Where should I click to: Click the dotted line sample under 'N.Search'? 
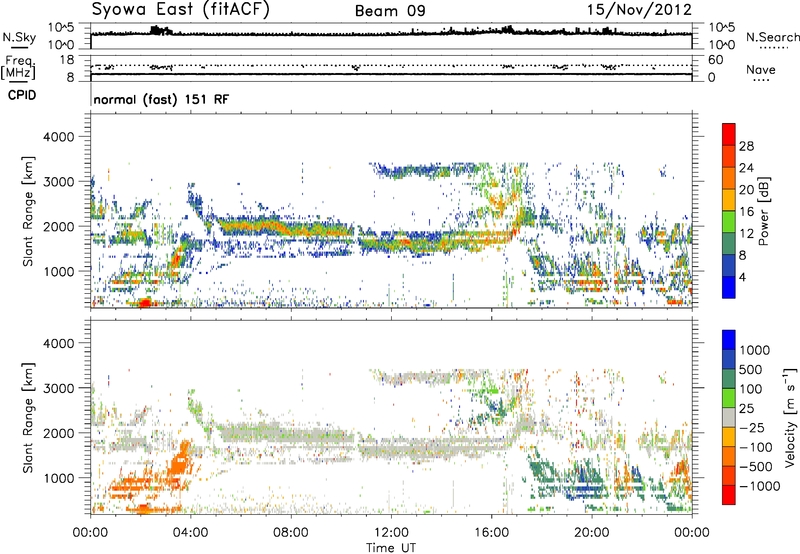click(x=774, y=48)
